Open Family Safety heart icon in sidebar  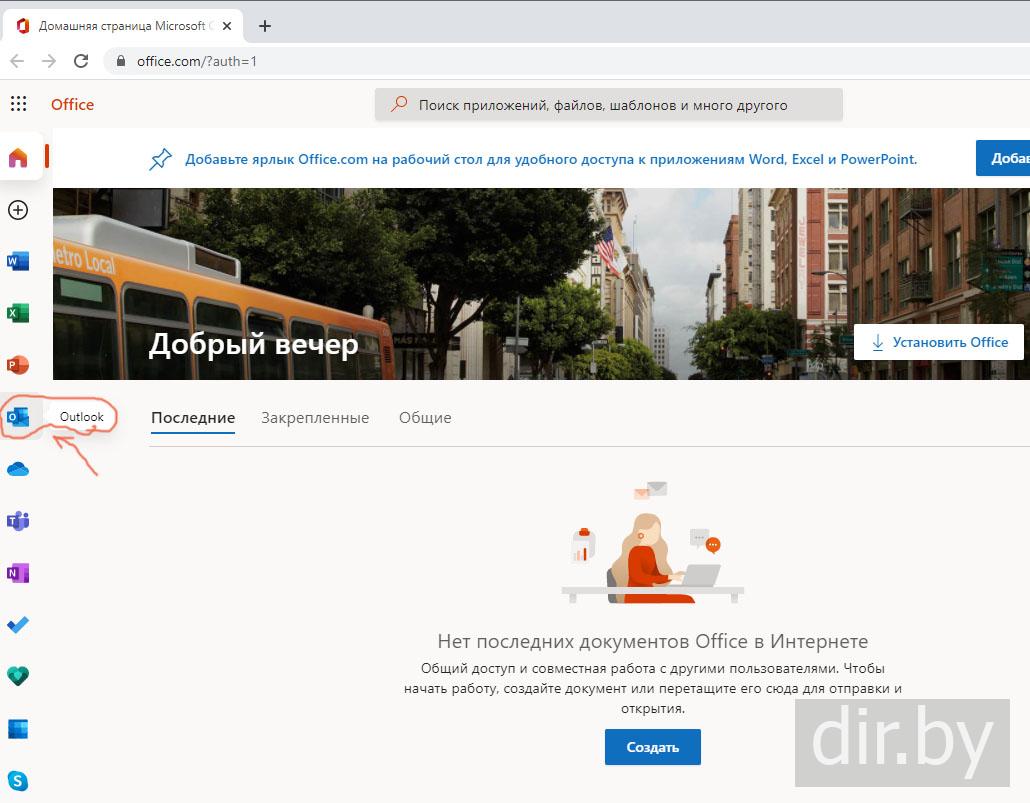click(18, 676)
